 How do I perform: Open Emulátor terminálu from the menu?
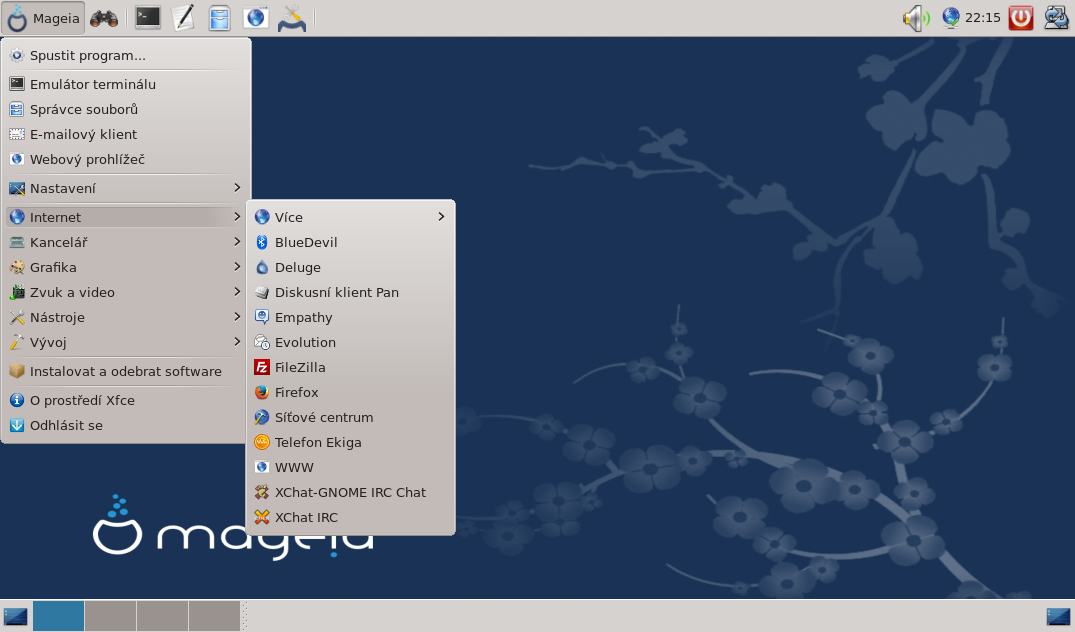126,84
